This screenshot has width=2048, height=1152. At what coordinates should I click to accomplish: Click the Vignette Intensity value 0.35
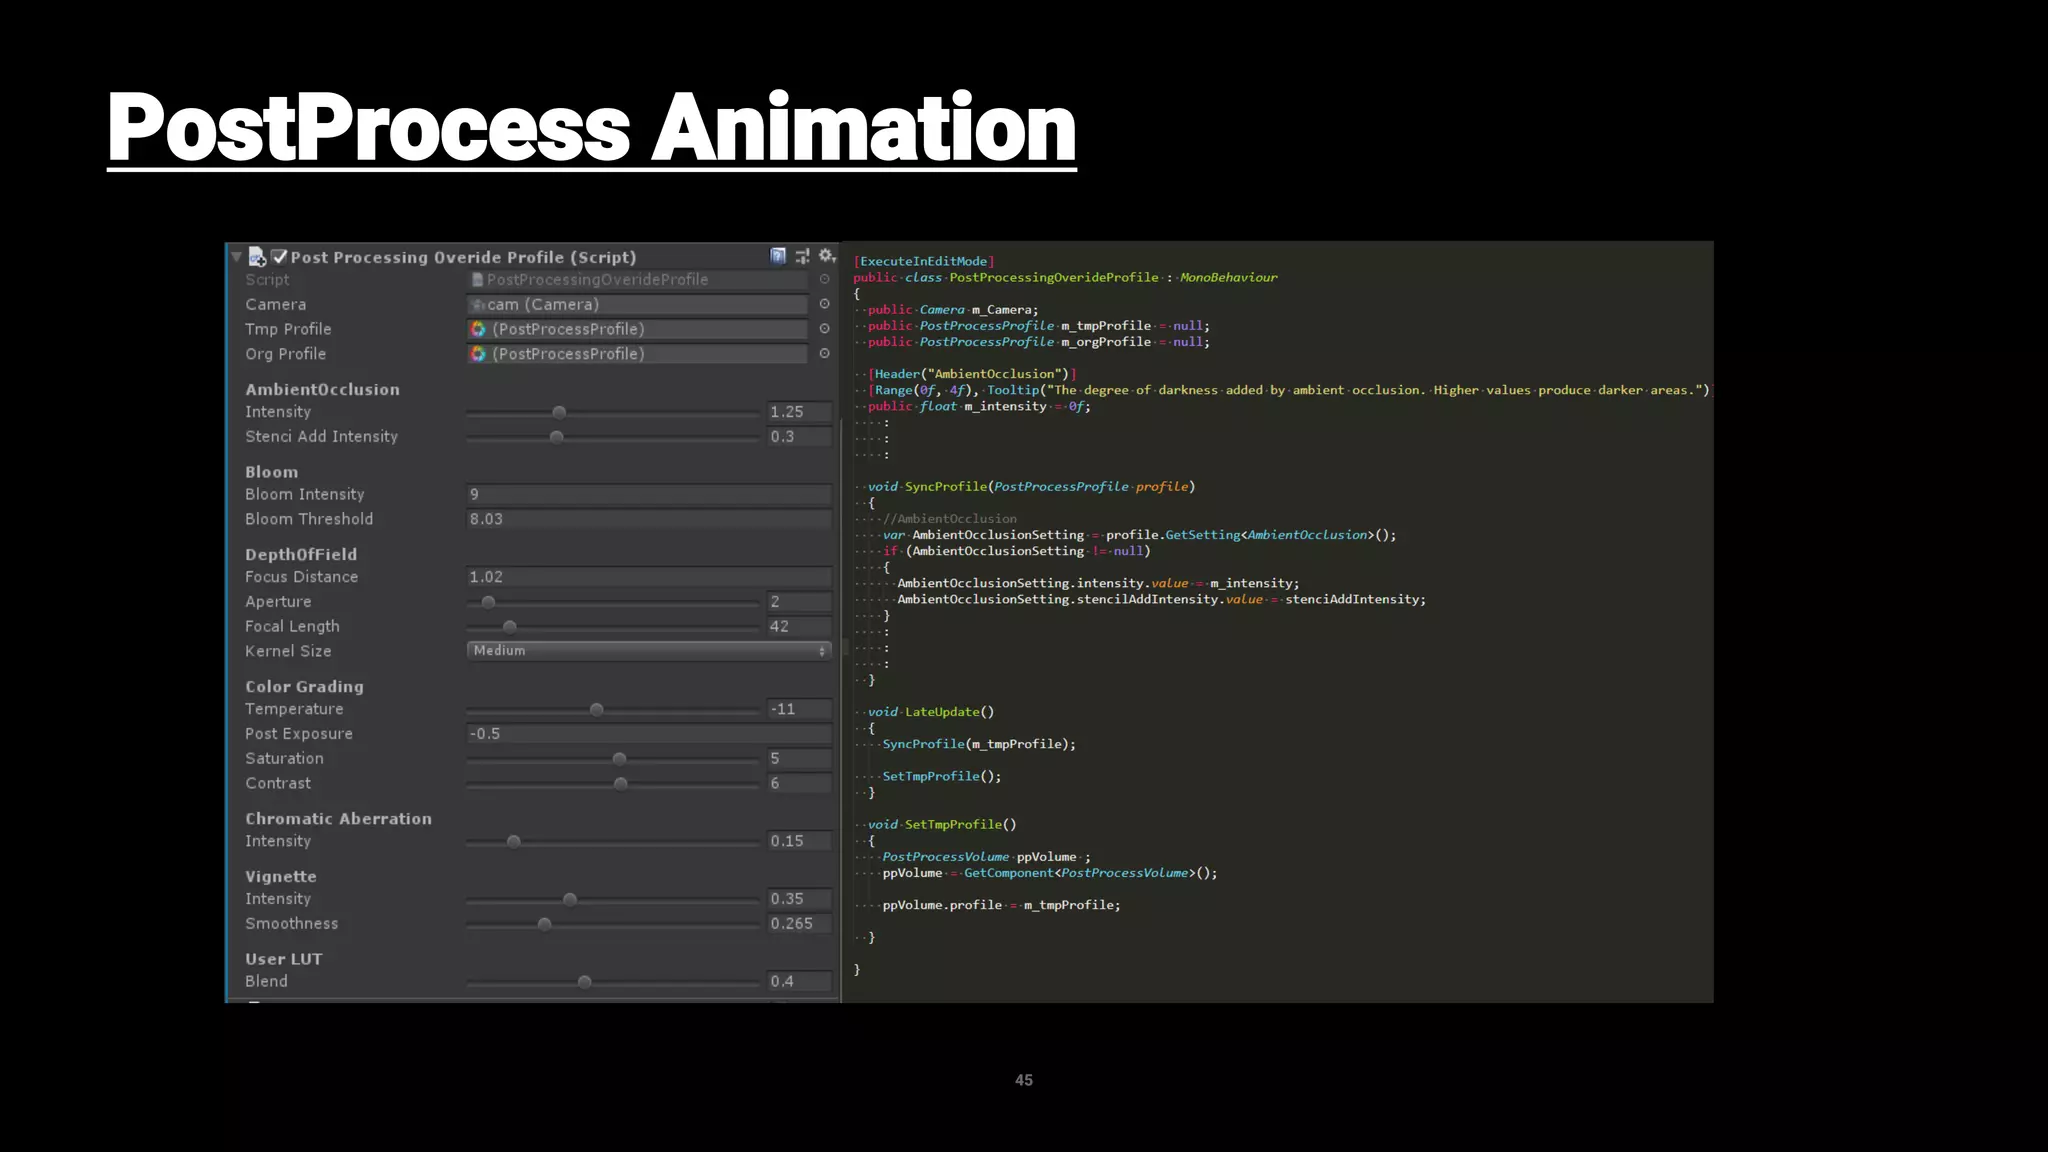pos(799,899)
